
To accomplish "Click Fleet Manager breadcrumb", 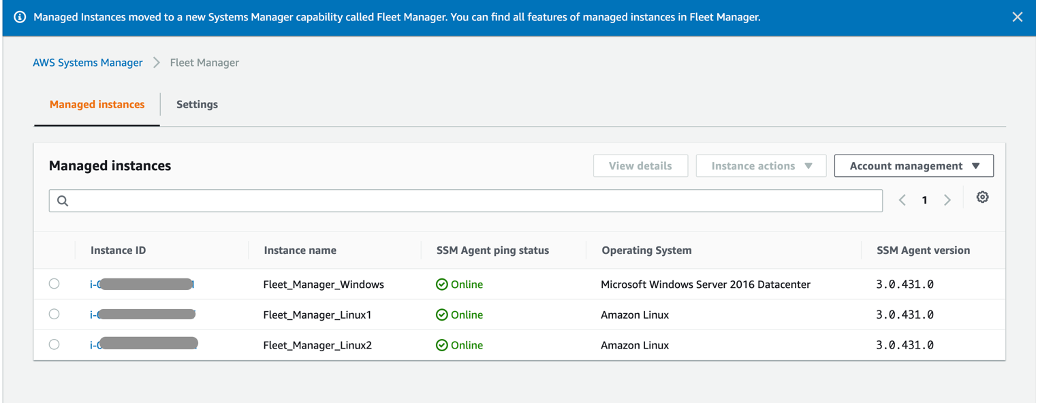I will click(205, 63).
